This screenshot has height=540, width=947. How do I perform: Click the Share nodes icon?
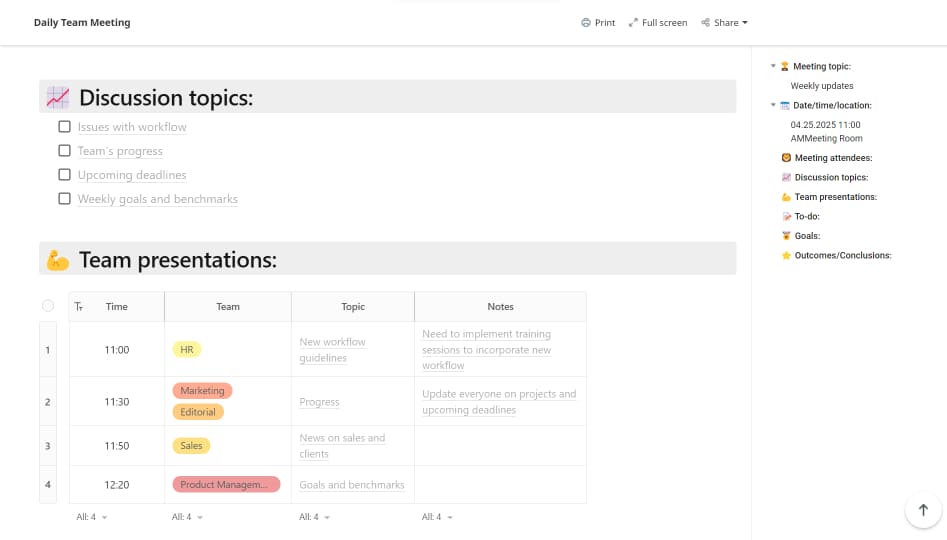pos(705,22)
